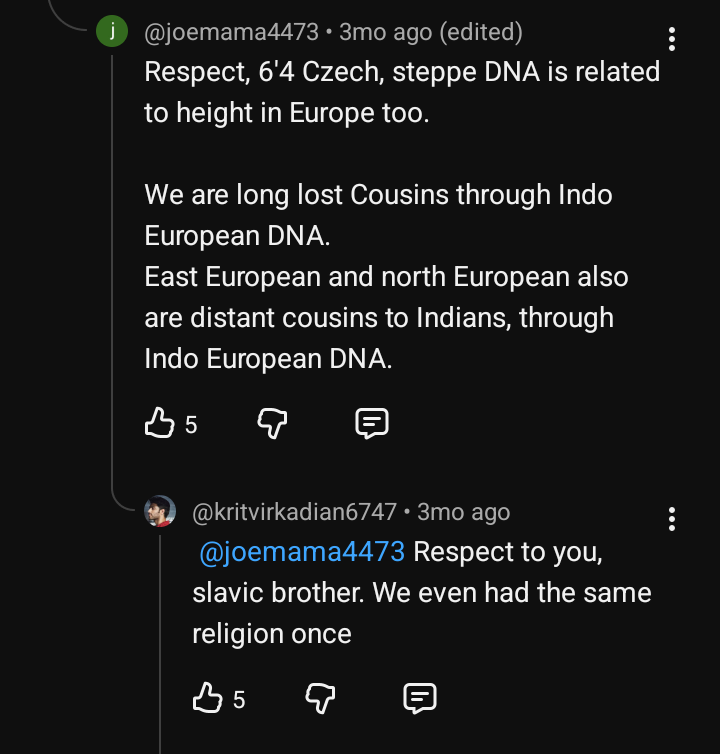Like the comment by joemama4473
The height and width of the screenshot is (754, 720).
pyautogui.click(x=160, y=424)
